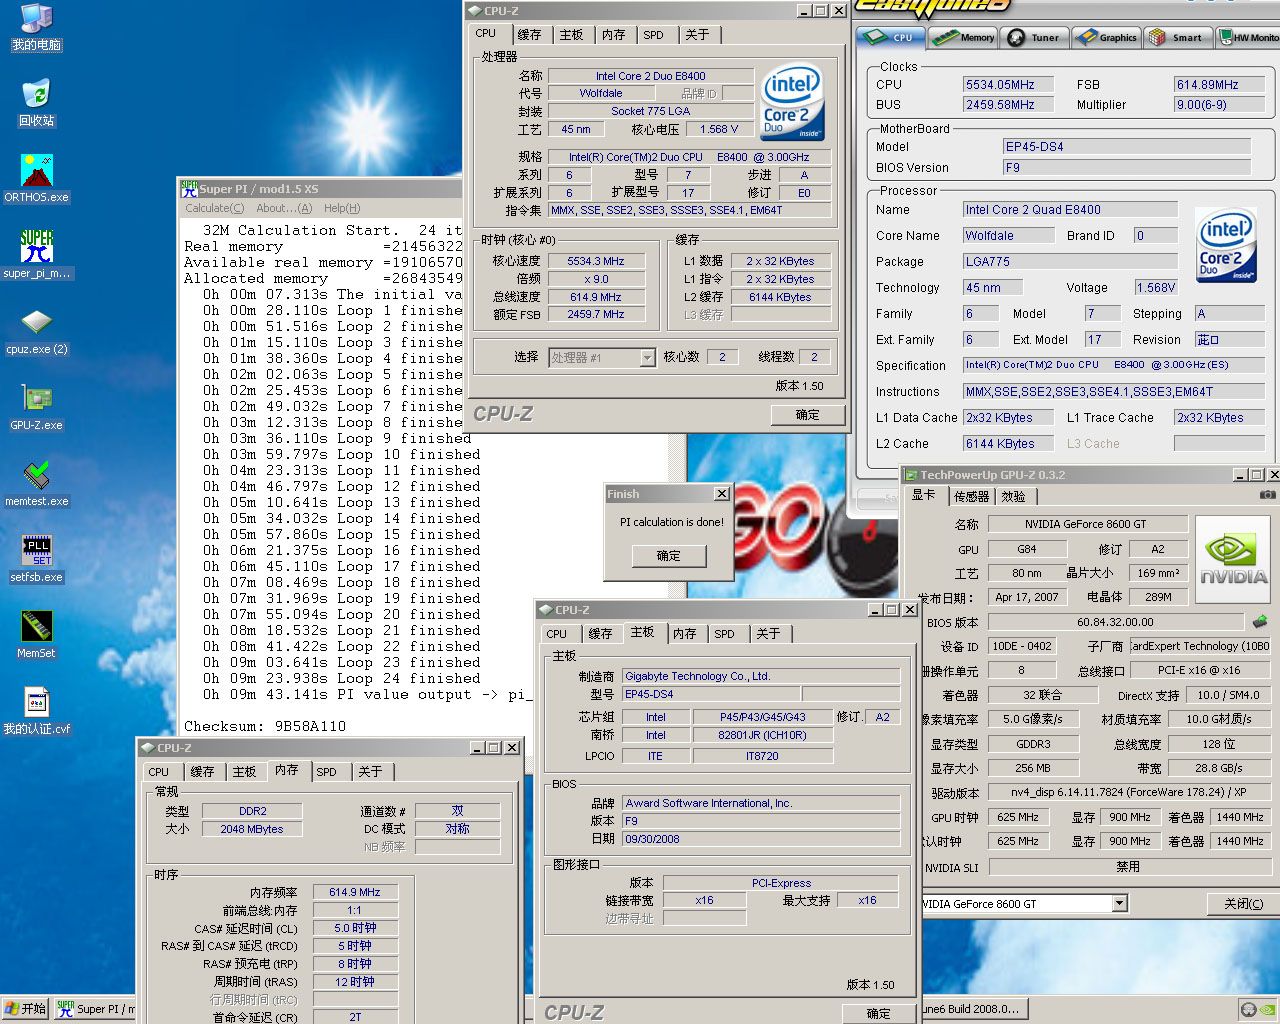Screen dimensions: 1280x1024
Task: Click the 614.9 MHz memory frequency field
Action: [355, 892]
